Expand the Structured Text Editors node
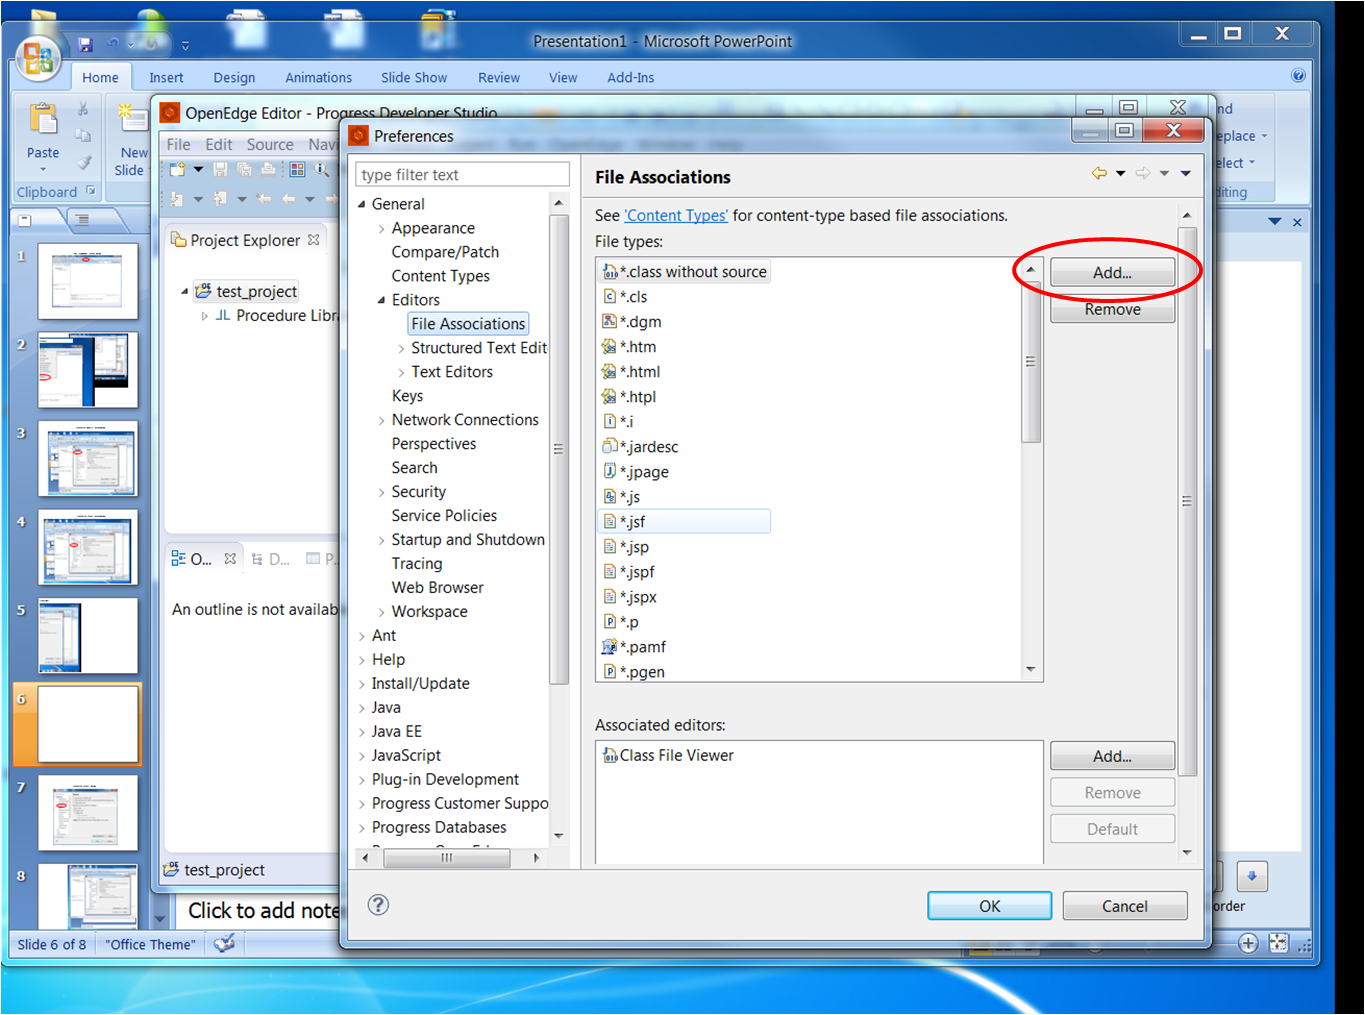The height and width of the screenshot is (1015, 1365). (400, 347)
